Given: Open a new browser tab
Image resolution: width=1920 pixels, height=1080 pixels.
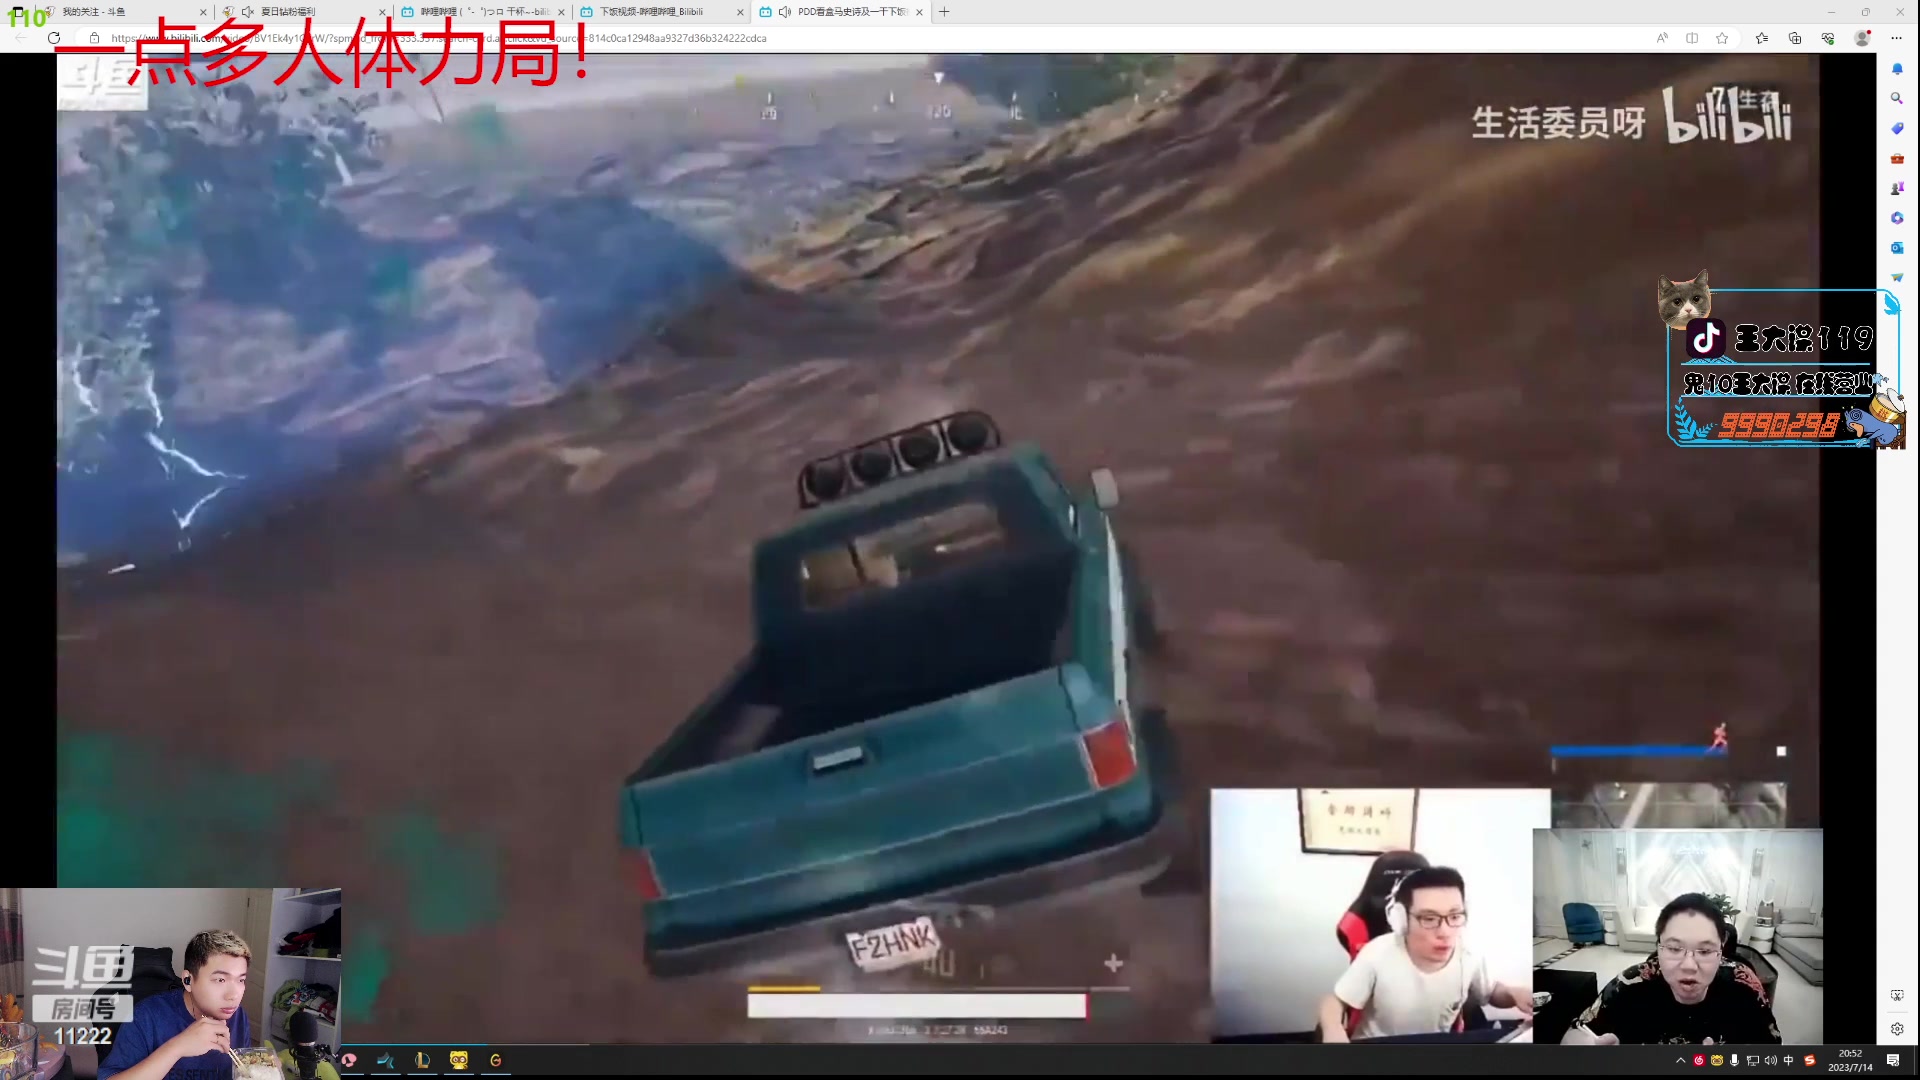Looking at the screenshot, I should 944,12.
